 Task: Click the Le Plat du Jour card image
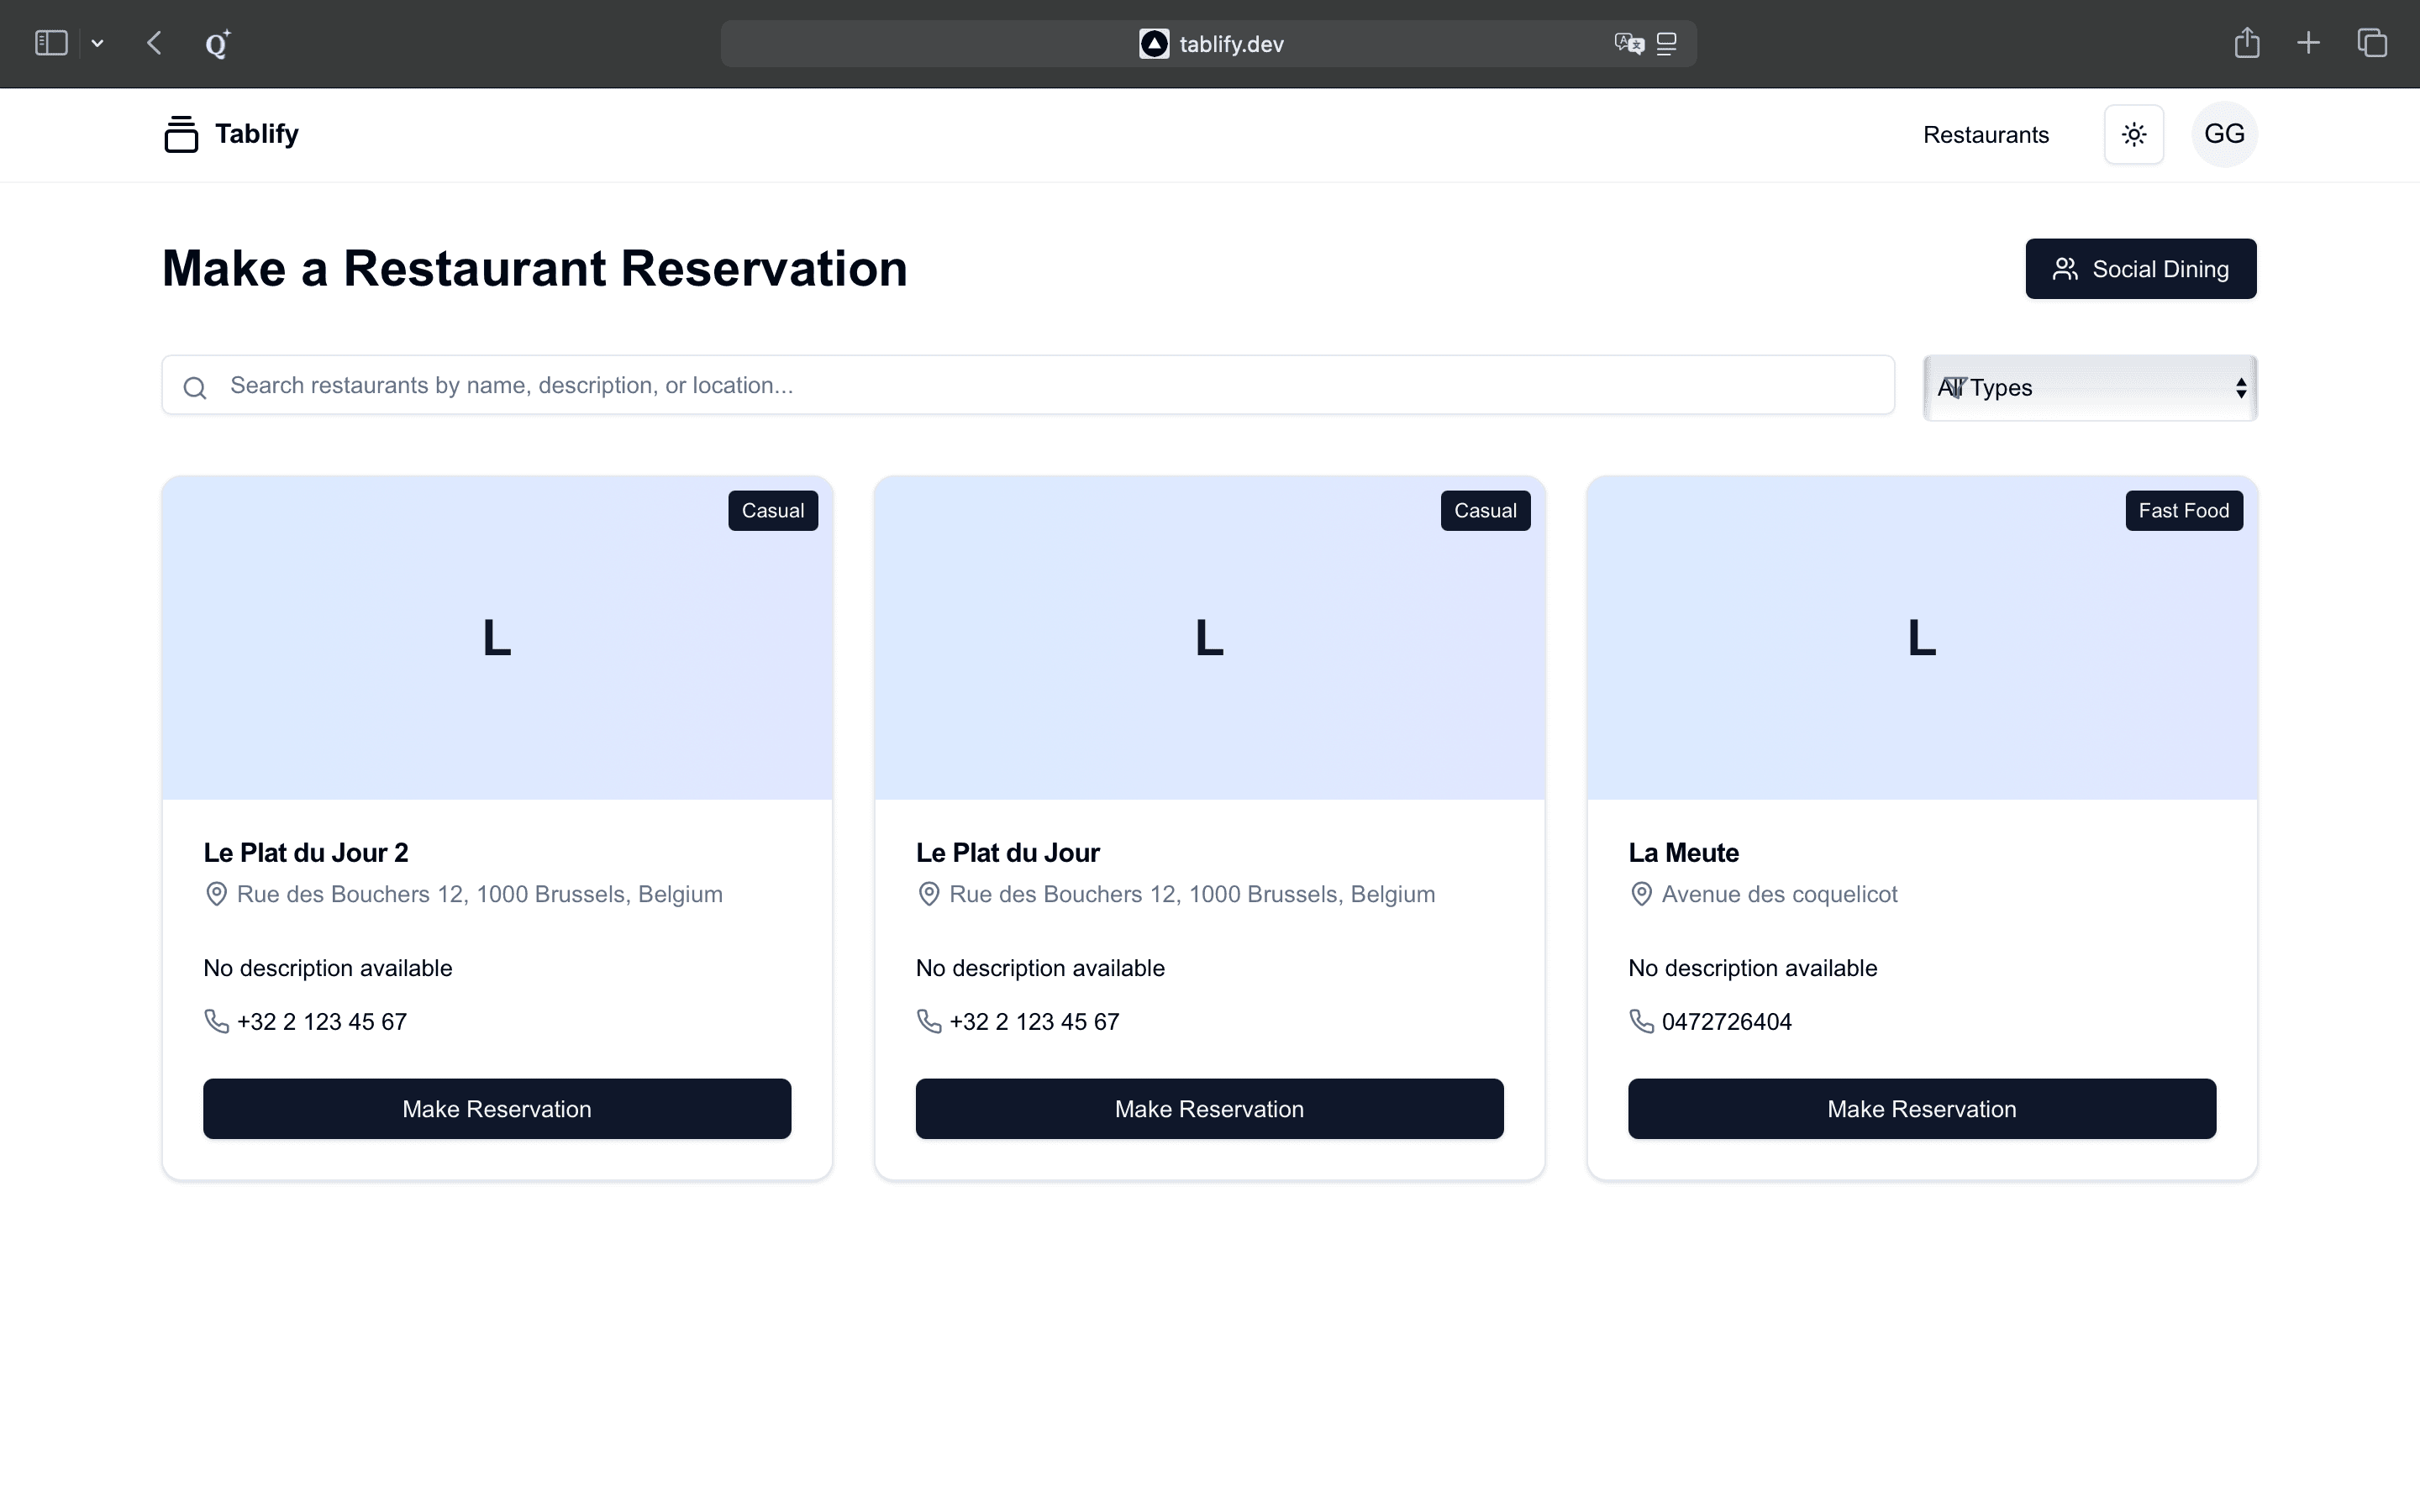point(1209,638)
